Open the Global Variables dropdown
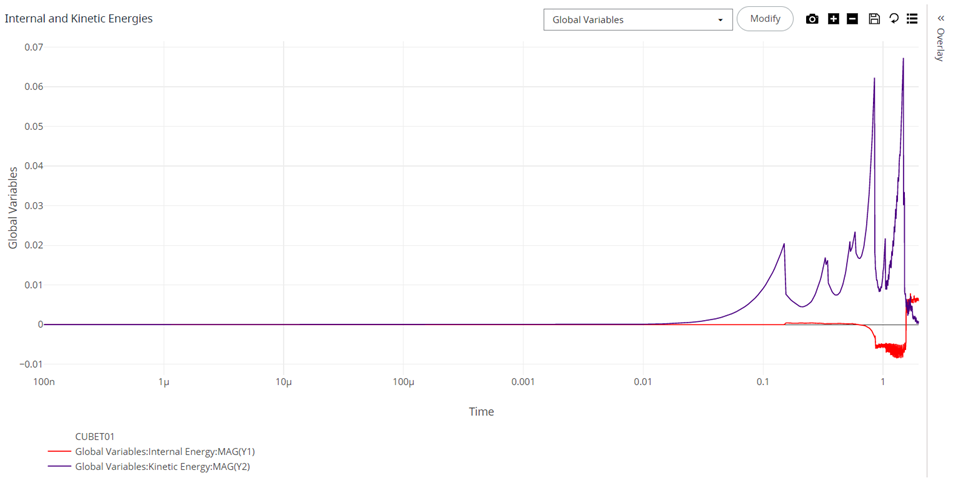Image resolution: width=956 pixels, height=482 pixels. tap(637, 20)
